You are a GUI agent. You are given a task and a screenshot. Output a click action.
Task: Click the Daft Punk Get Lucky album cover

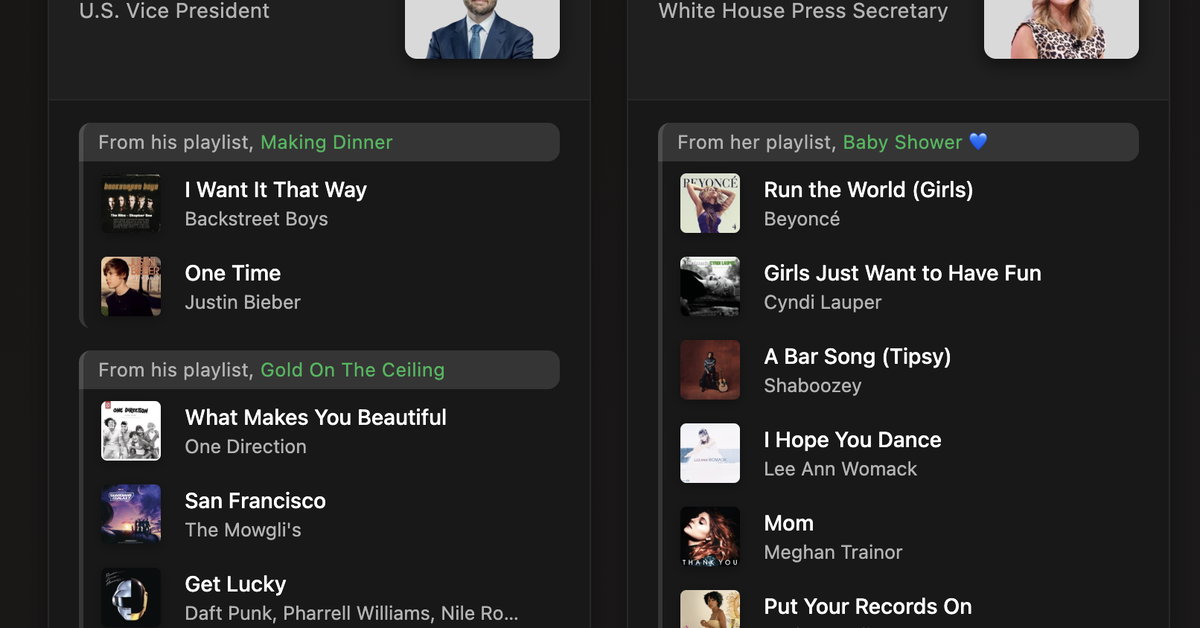click(x=130, y=597)
